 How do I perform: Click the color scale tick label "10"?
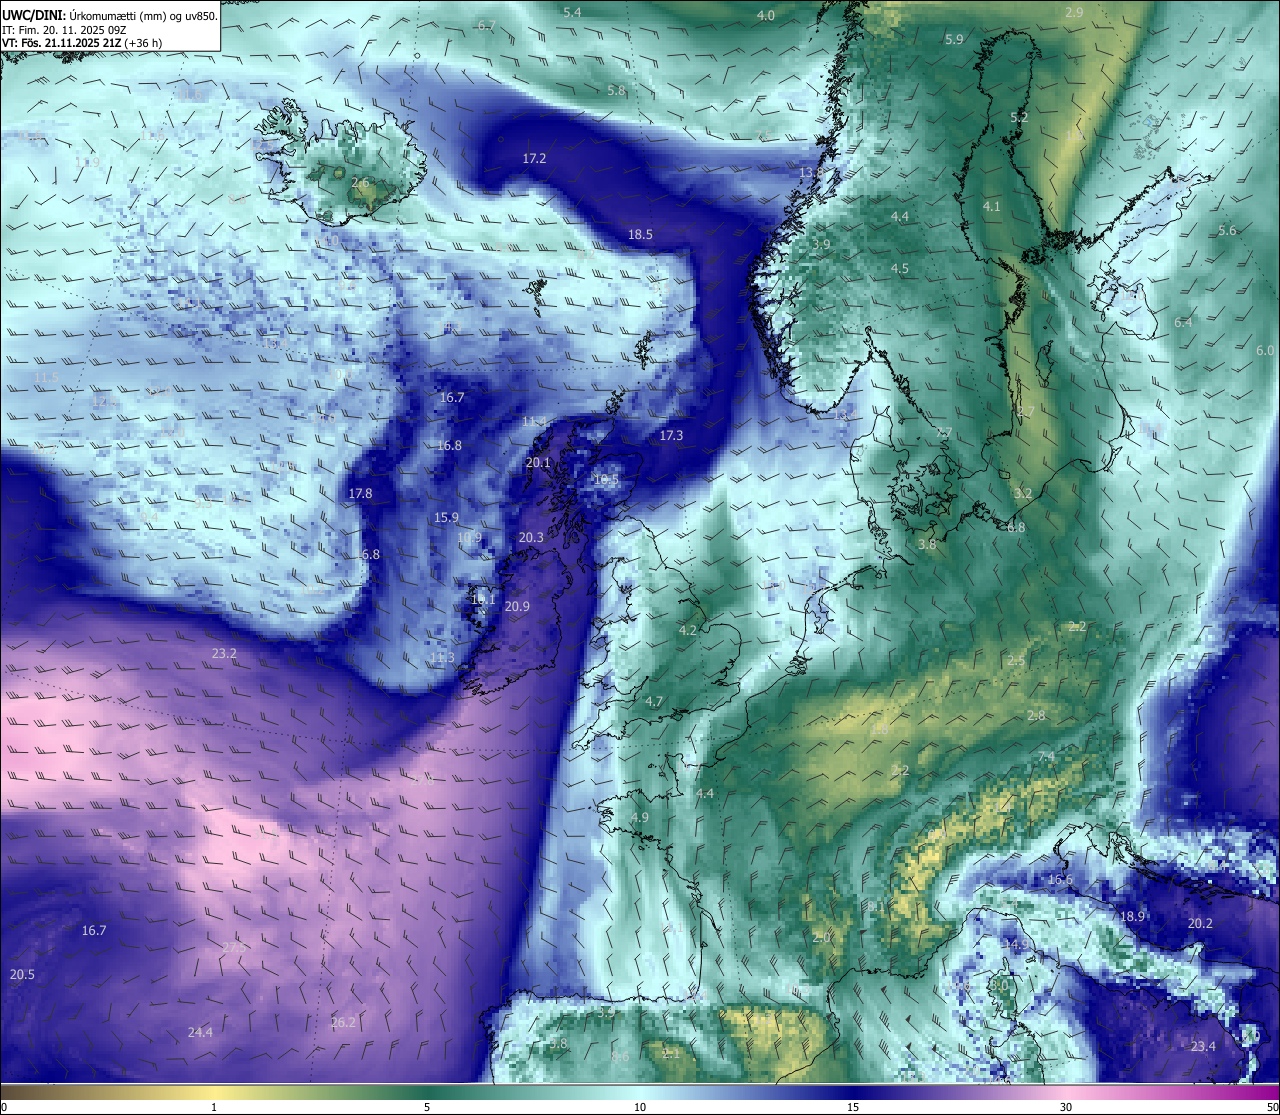coord(640,1107)
